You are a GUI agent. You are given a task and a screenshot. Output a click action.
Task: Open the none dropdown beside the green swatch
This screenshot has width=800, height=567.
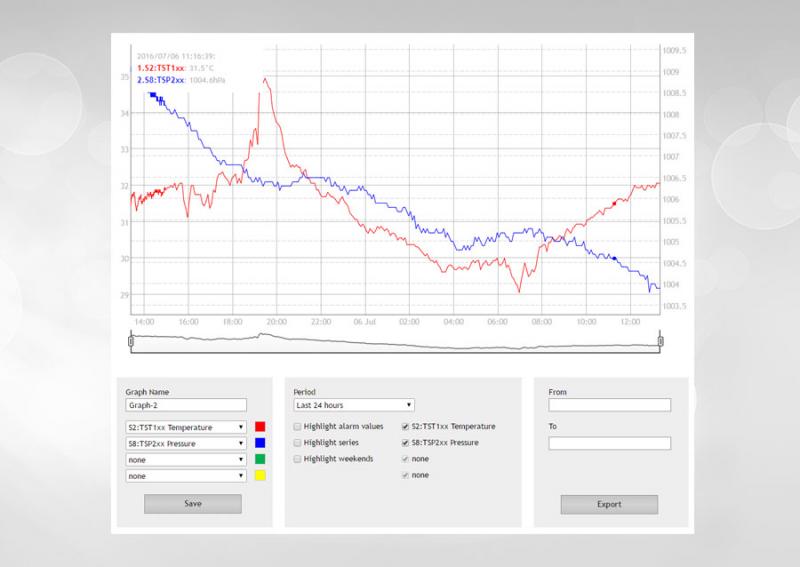point(185,460)
